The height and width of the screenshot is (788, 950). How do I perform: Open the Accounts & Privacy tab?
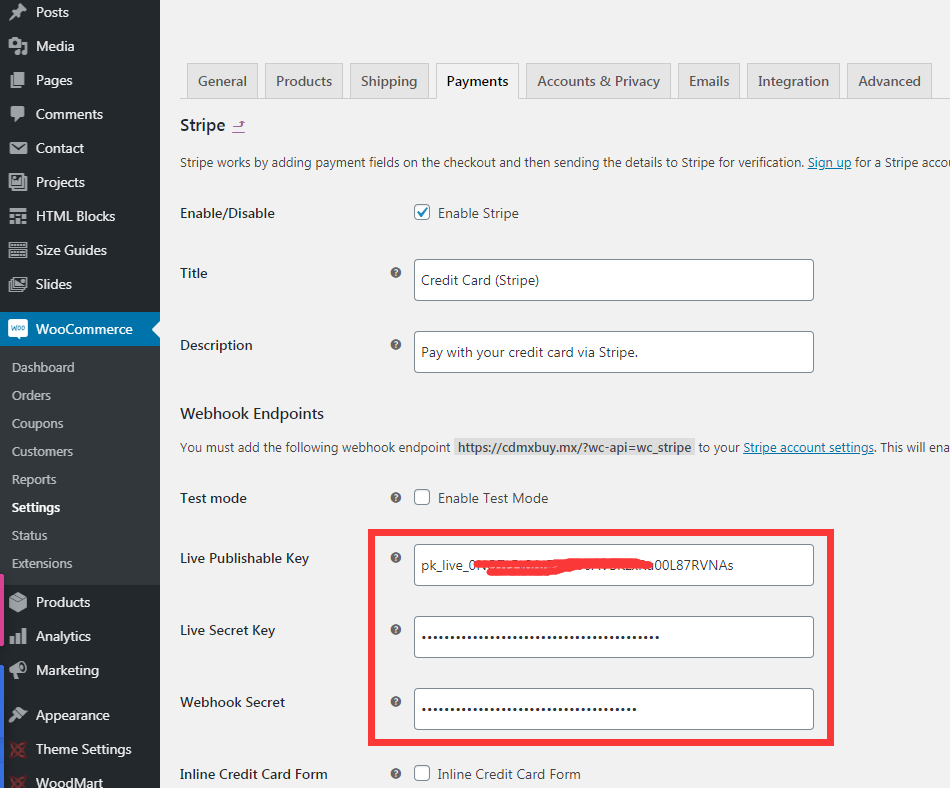[599, 81]
